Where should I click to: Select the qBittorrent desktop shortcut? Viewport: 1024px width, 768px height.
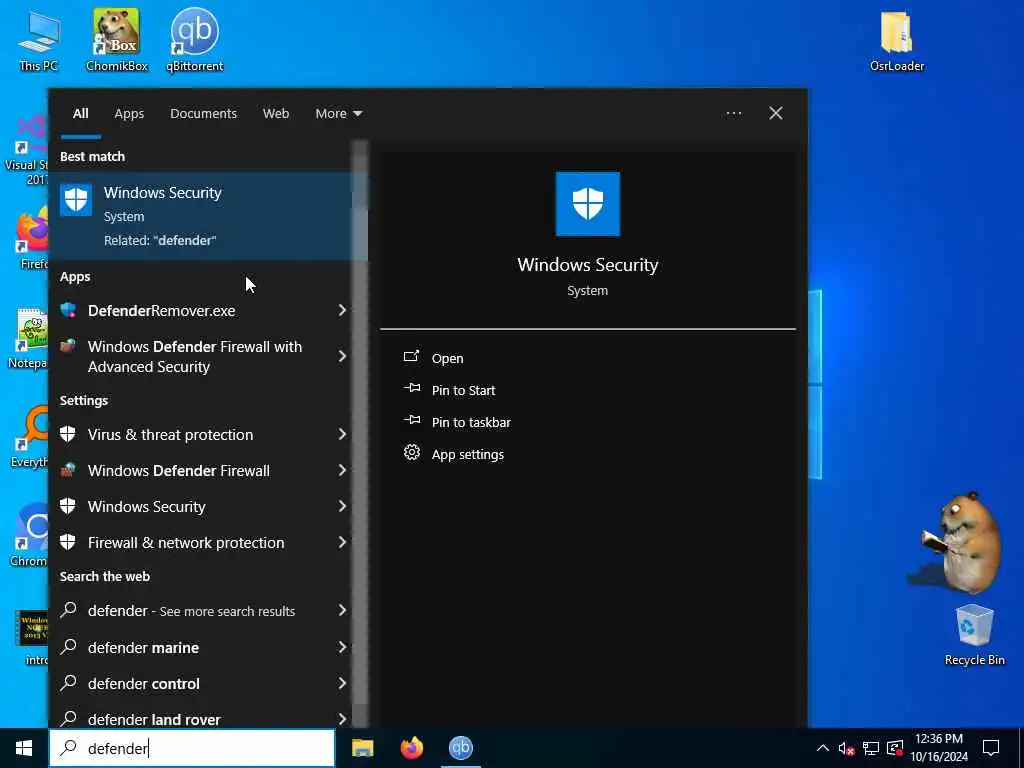194,40
